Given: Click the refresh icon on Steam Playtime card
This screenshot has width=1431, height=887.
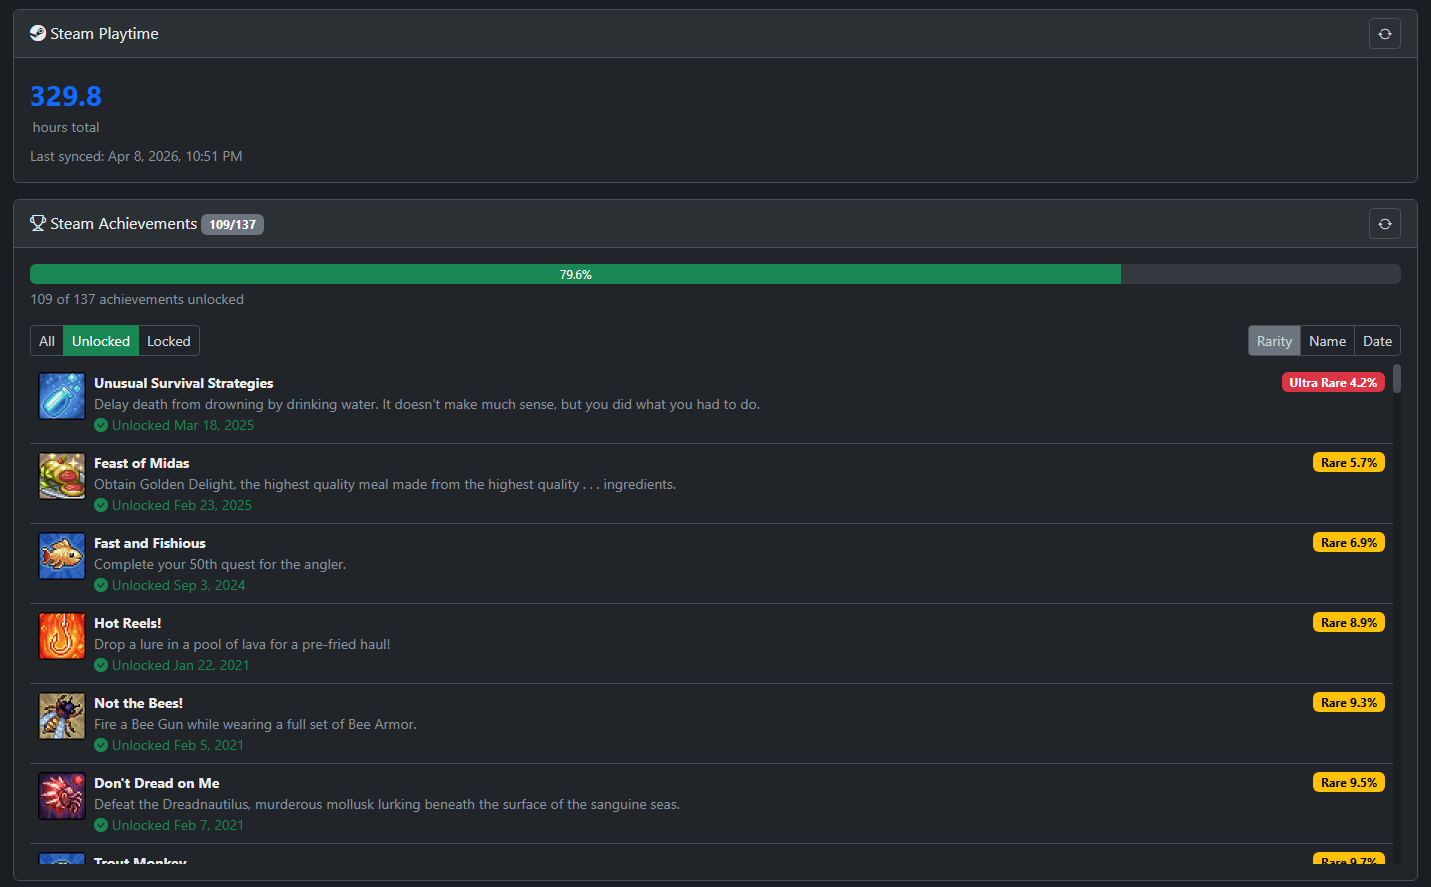Looking at the screenshot, I should tap(1384, 32).
